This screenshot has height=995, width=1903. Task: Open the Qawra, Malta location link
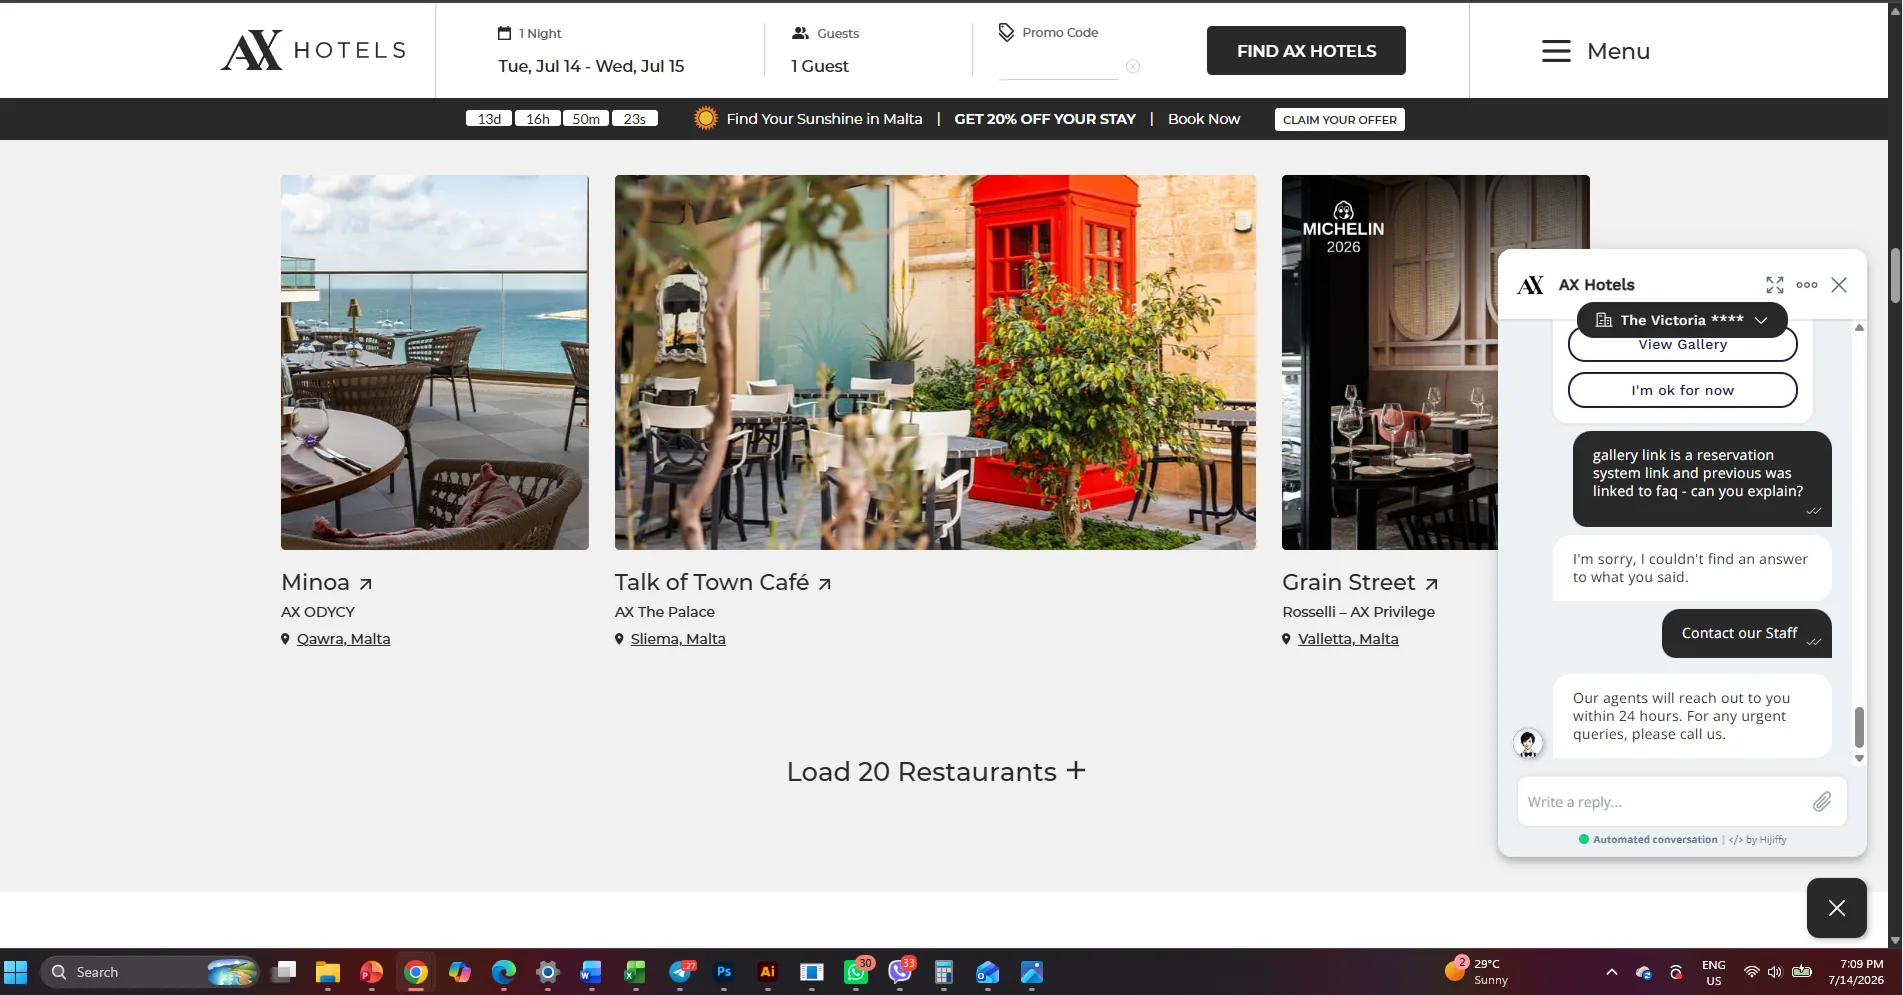pos(343,639)
